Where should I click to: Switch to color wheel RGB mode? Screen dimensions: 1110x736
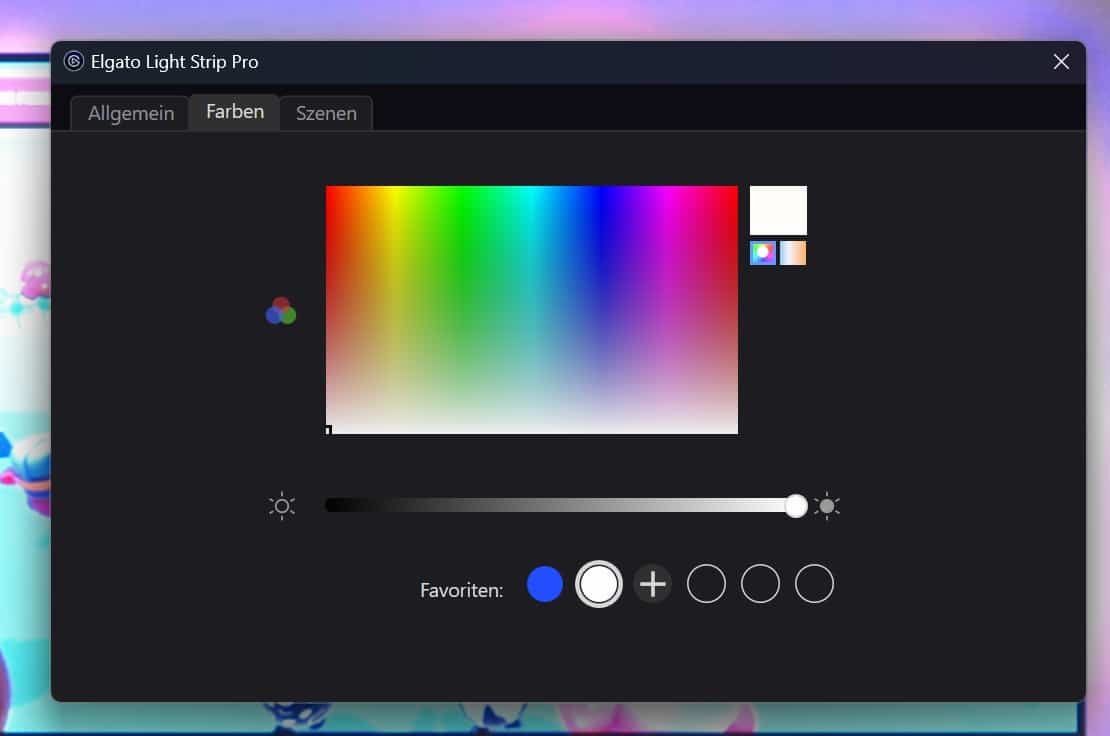pyautogui.click(x=763, y=253)
